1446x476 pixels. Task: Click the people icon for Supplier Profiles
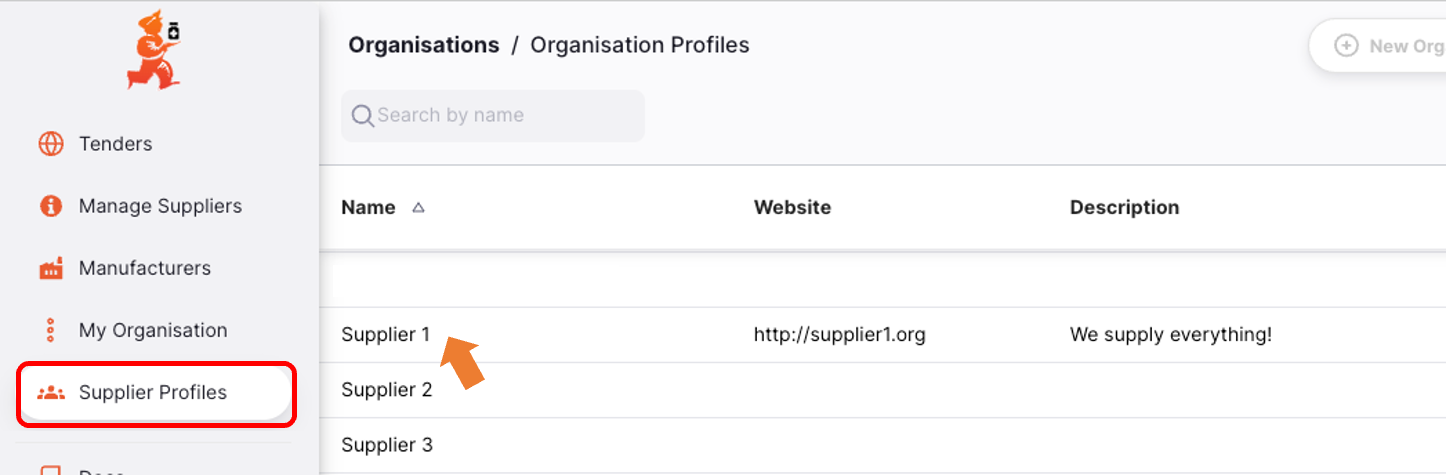tap(51, 392)
